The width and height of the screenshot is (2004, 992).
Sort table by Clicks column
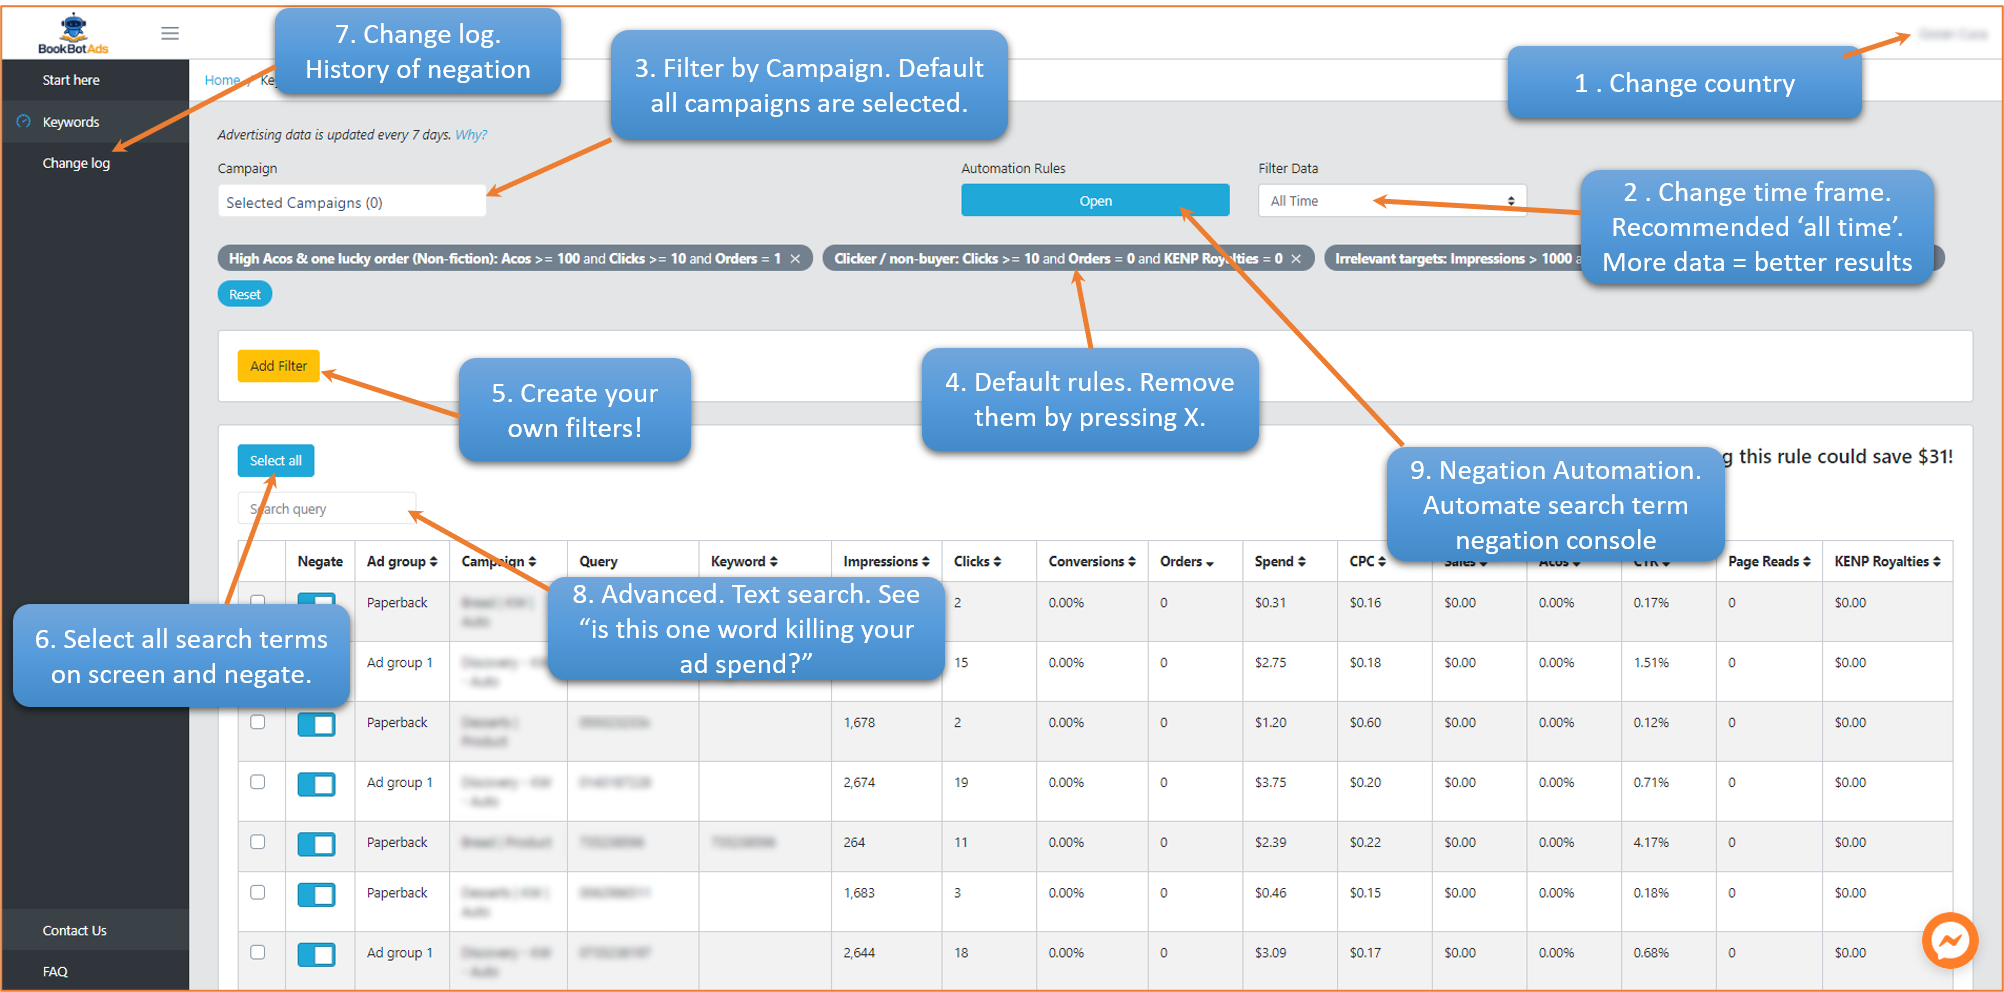click(977, 562)
